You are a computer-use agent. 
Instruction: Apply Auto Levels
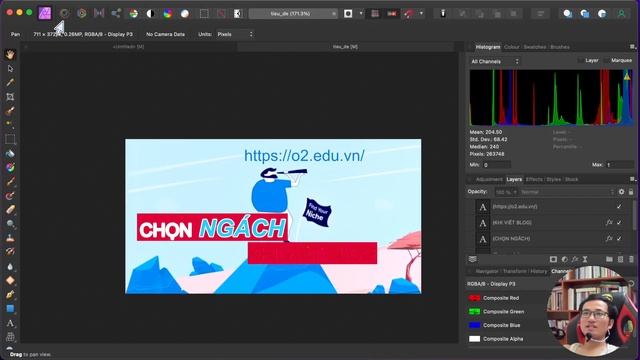(x=133, y=13)
